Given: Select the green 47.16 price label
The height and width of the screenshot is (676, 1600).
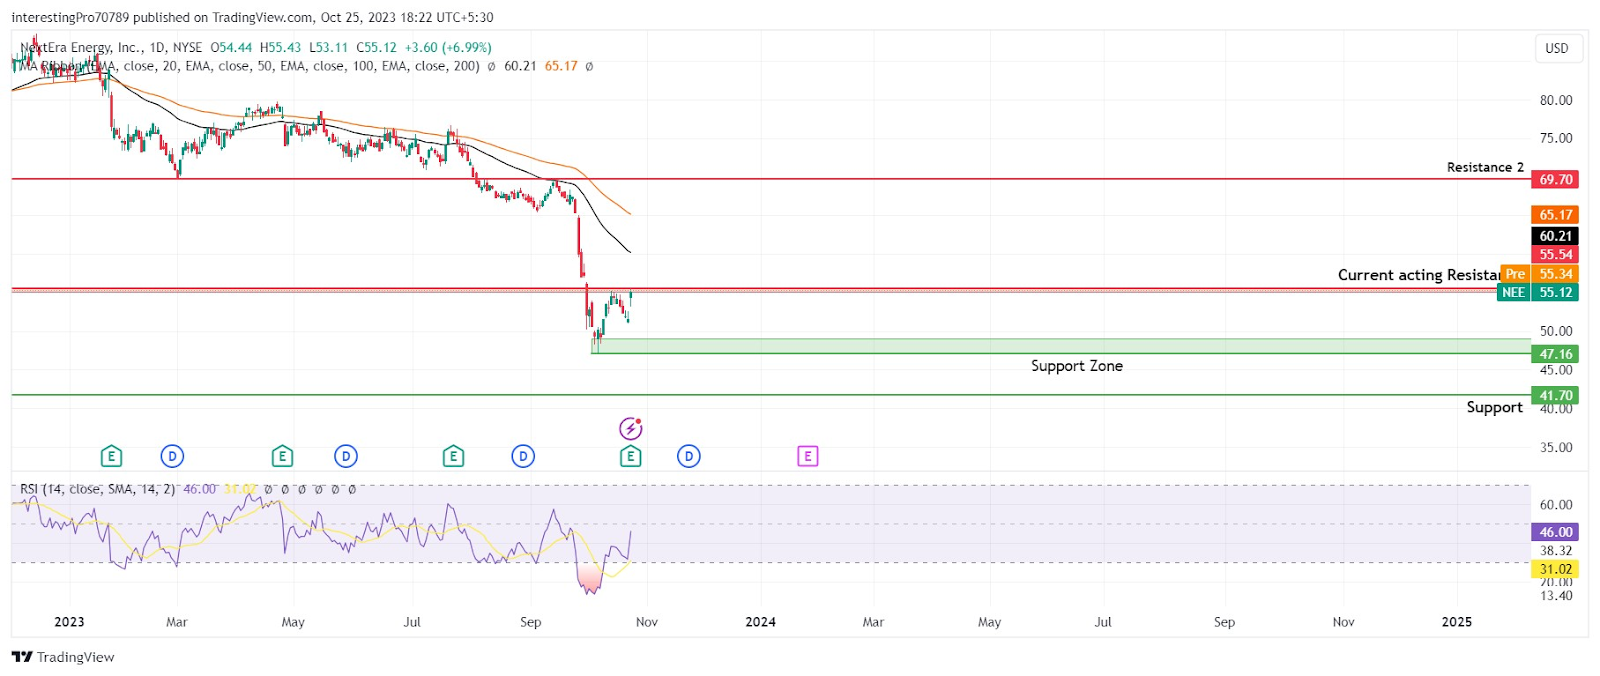Looking at the screenshot, I should tap(1555, 354).
